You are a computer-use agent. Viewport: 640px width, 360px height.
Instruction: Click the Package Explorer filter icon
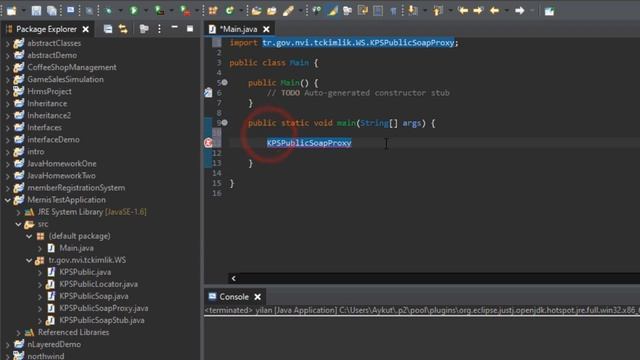[144, 29]
